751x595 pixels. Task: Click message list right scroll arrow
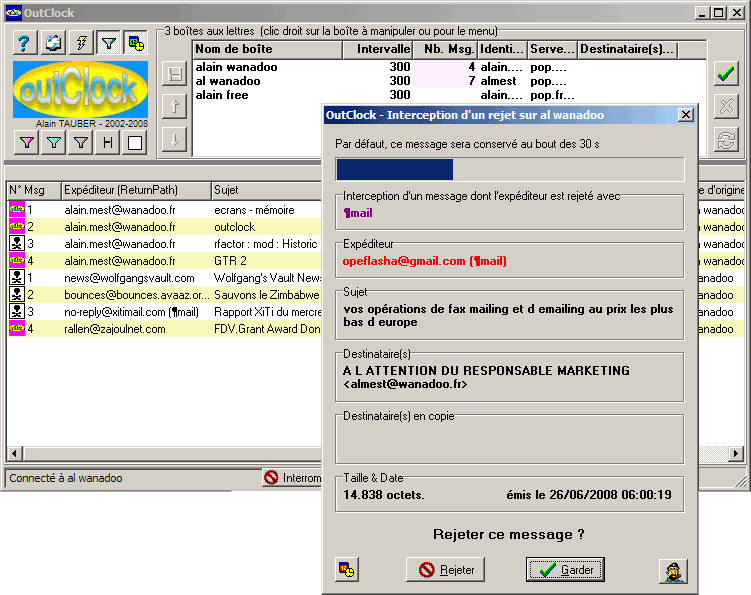pyautogui.click(x=736, y=453)
